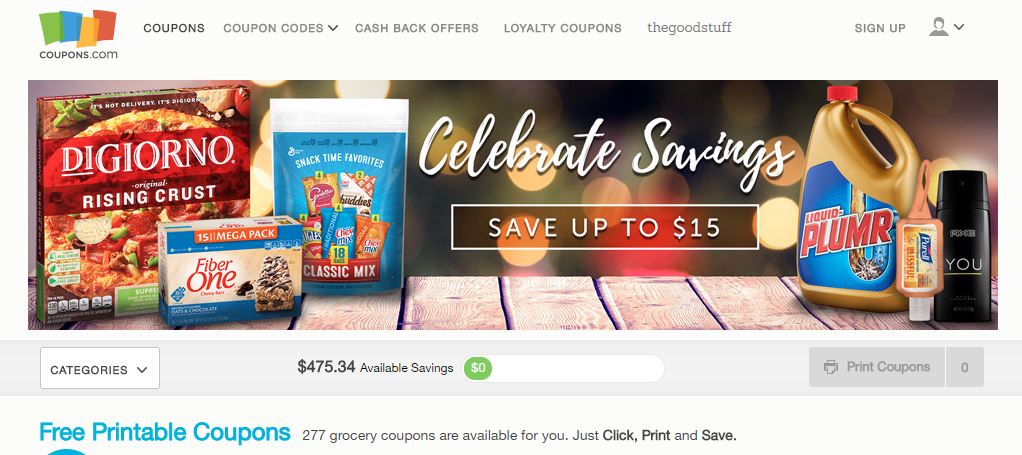Open the Coupon Codes dropdown menu
This screenshot has height=455, width=1022.
pos(280,28)
